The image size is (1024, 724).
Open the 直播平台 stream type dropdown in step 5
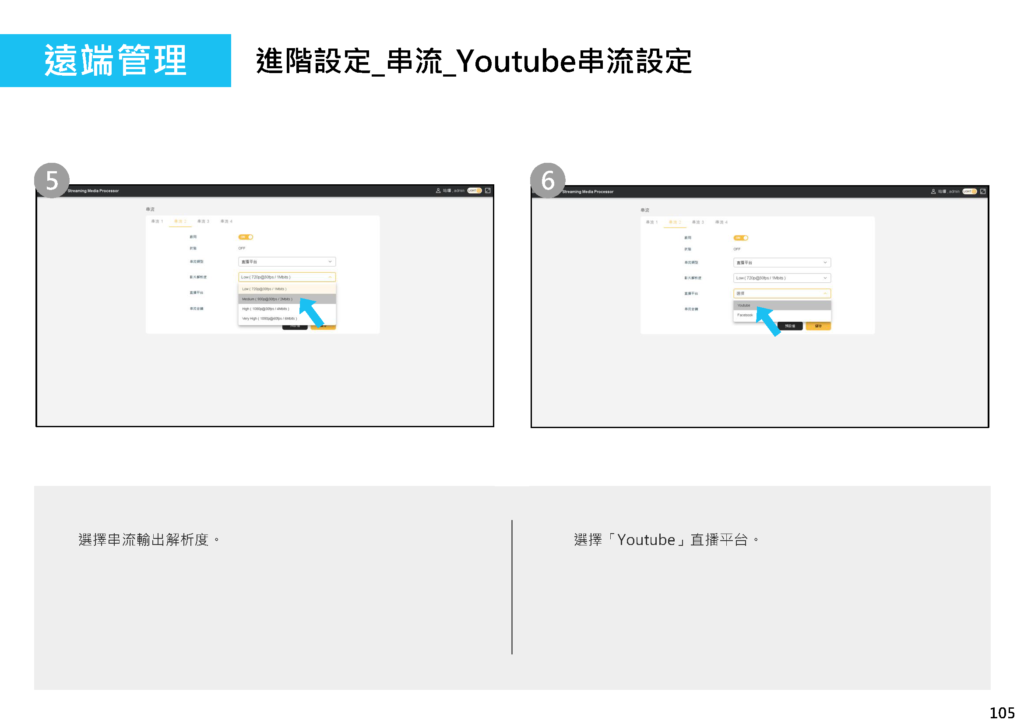[286, 262]
